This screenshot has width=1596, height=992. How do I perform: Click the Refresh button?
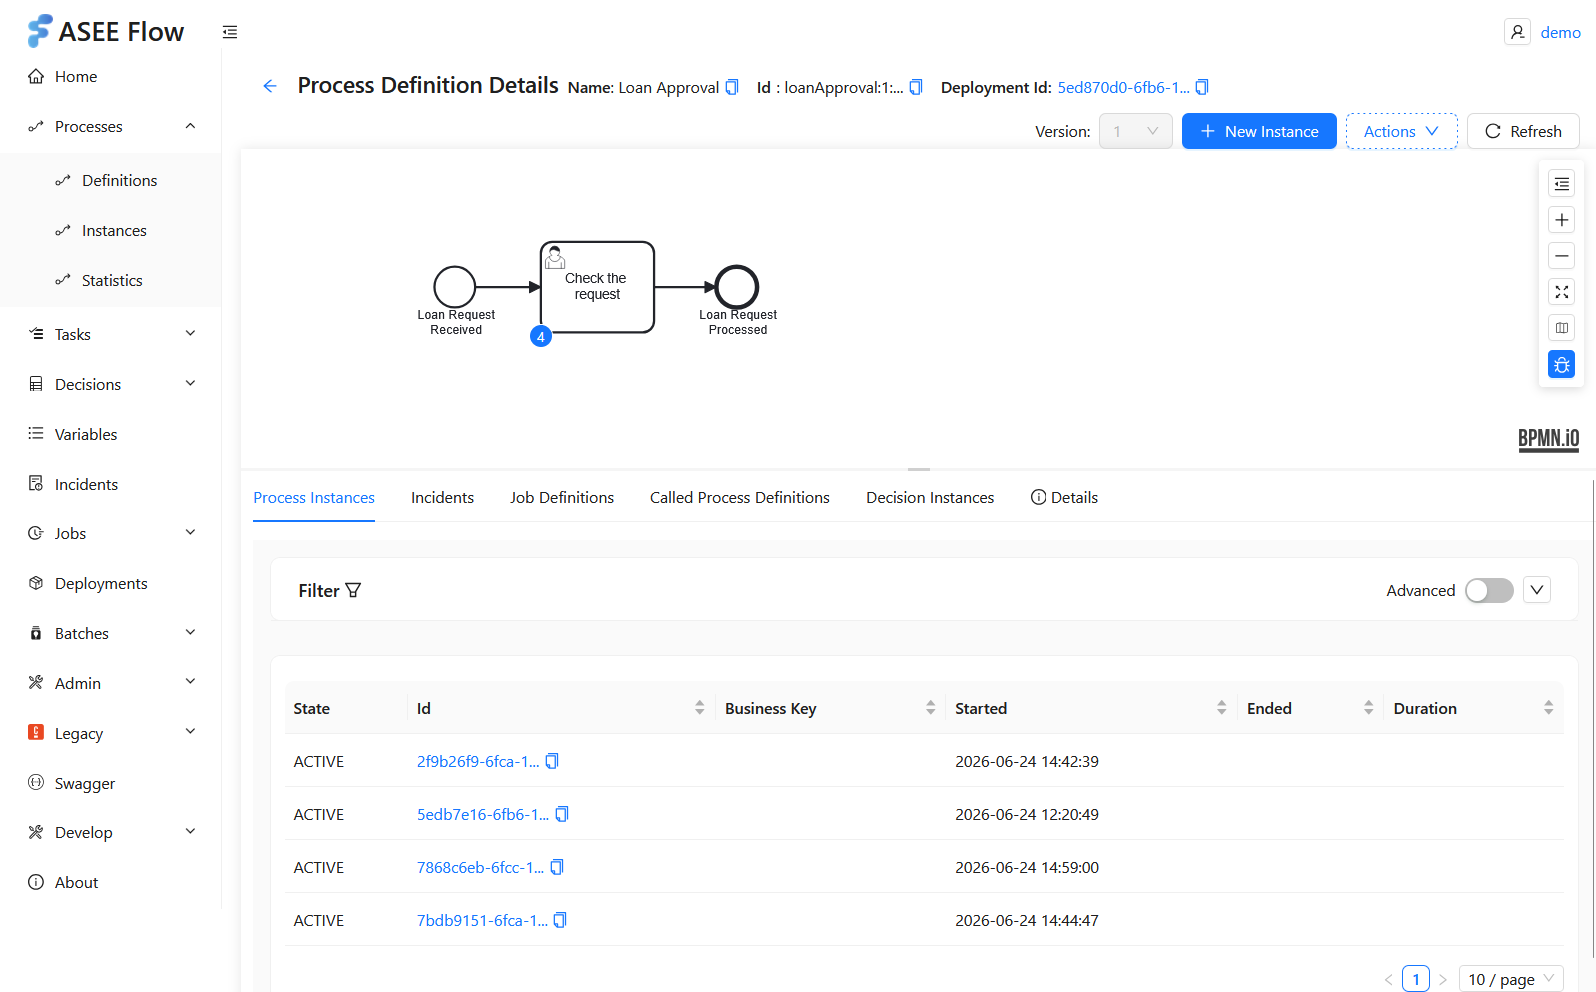(1523, 131)
